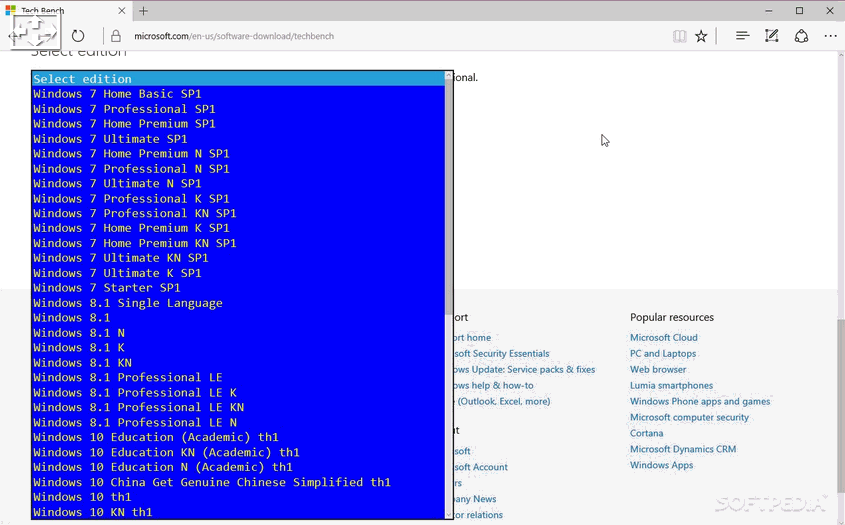Open the help & how-to link
Viewport: 845px width, 525px height.
494,385
